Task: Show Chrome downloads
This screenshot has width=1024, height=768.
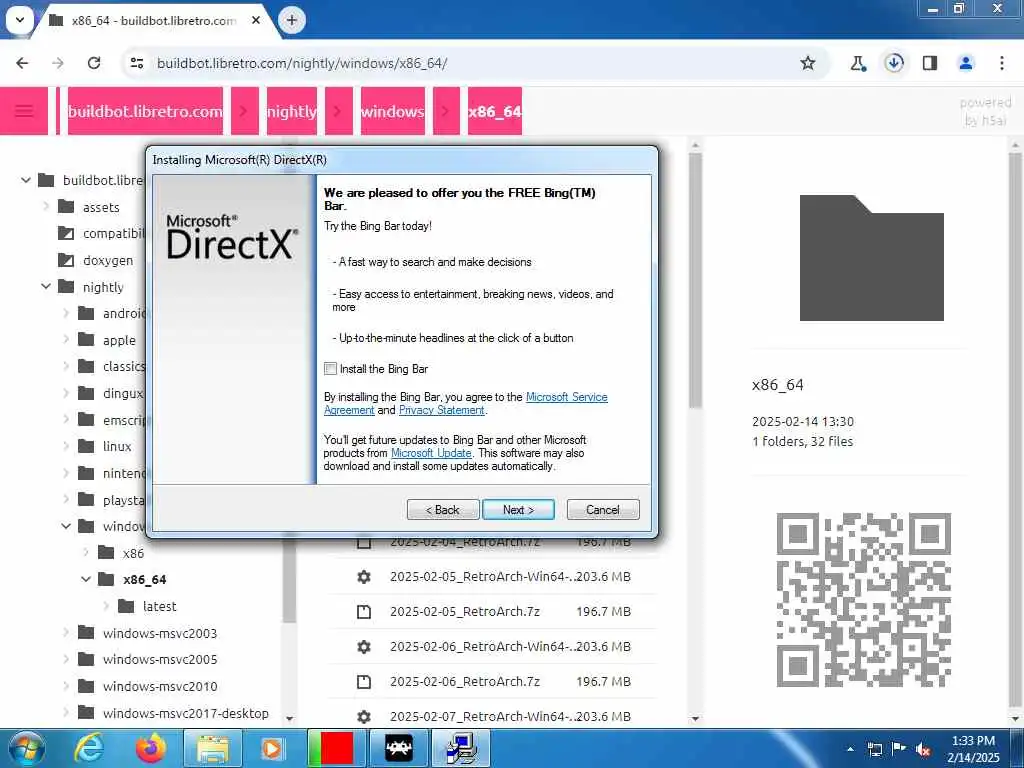Action: pos(894,63)
